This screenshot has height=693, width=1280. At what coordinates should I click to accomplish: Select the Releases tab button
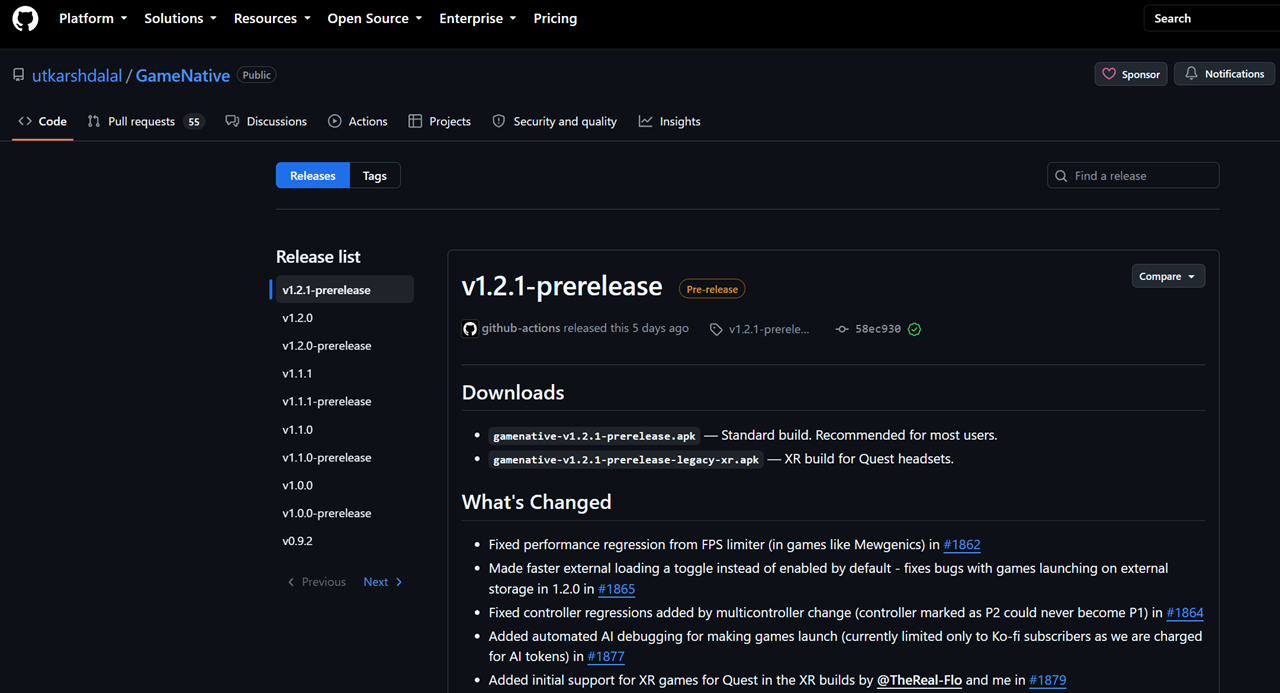coord(313,176)
